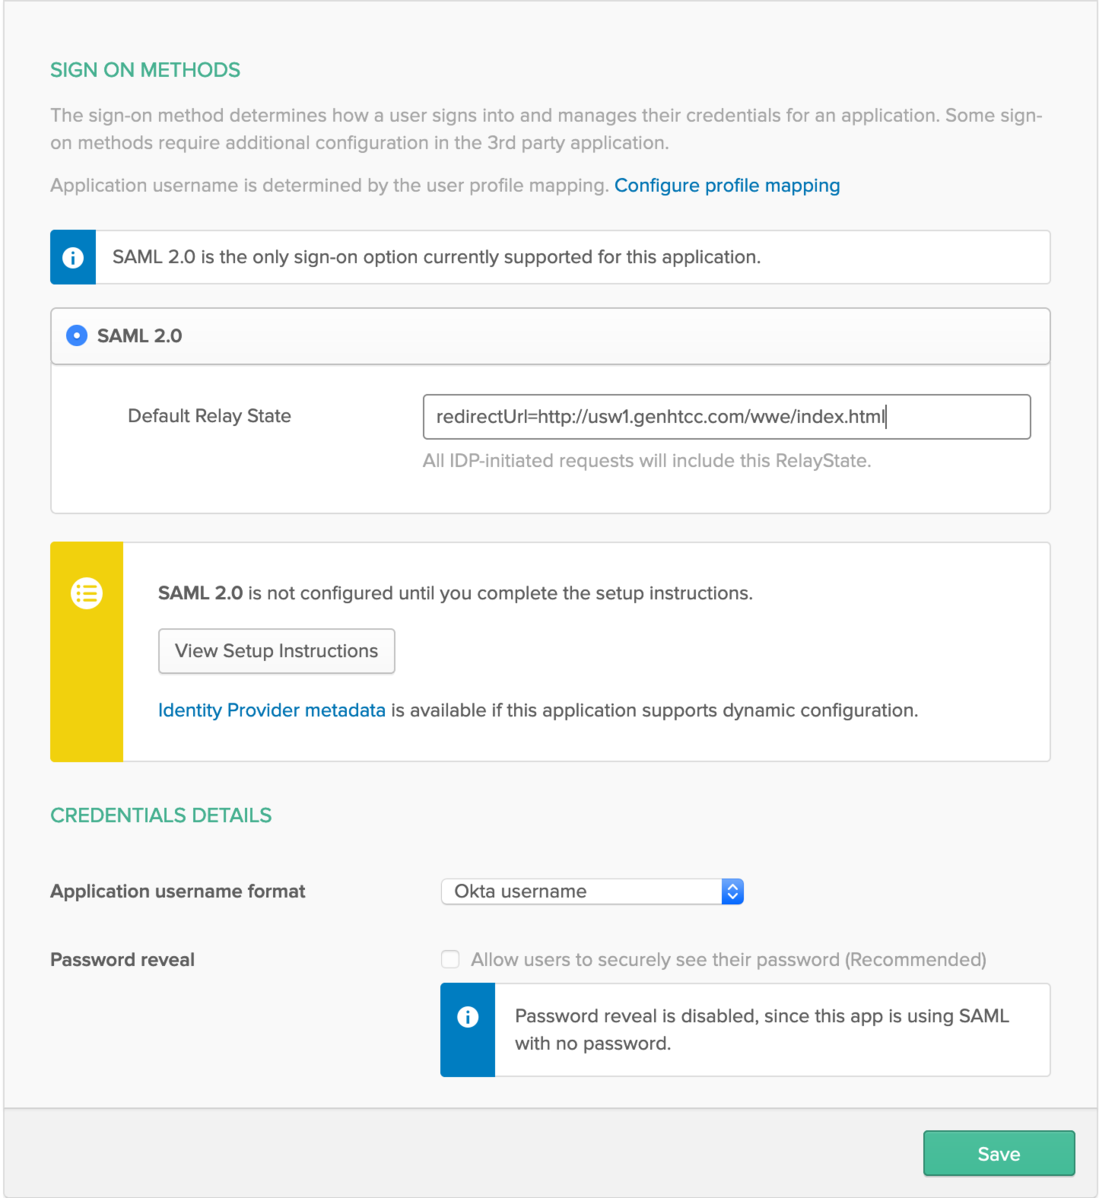Click the info icon in Password reveal notice

click(468, 1017)
